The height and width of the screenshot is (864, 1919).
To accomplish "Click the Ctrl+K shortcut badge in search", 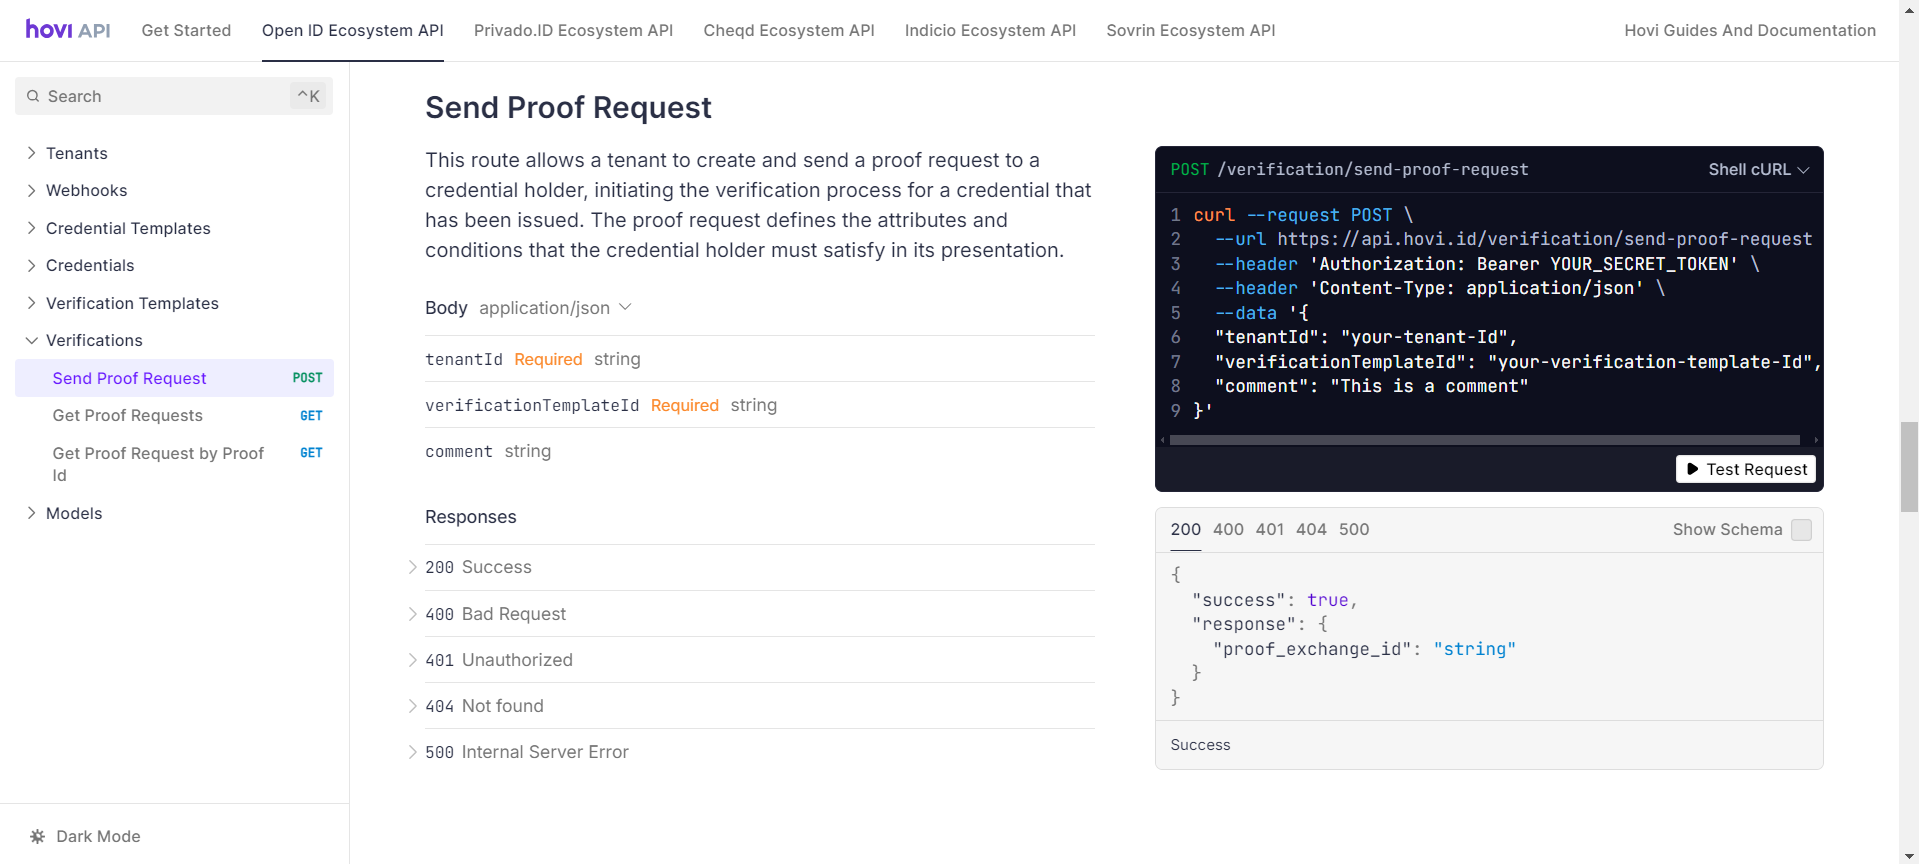I will point(308,96).
